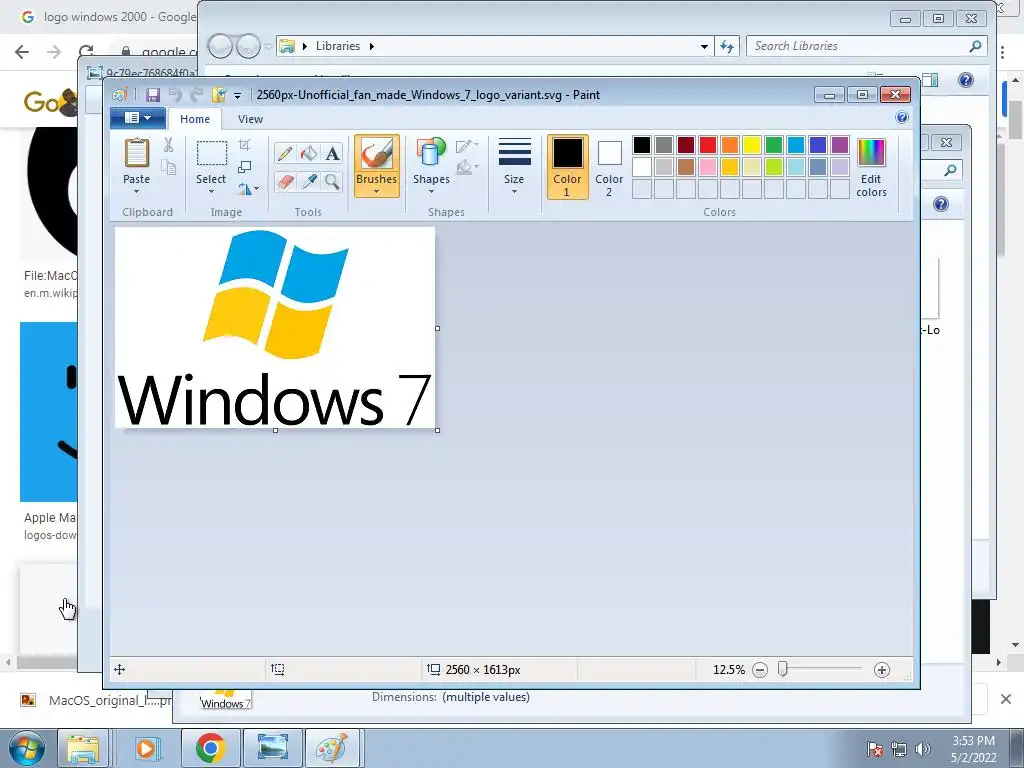The image size is (1024, 768).
Task: Open Explorer address bar history dropdown
Action: (x=704, y=46)
